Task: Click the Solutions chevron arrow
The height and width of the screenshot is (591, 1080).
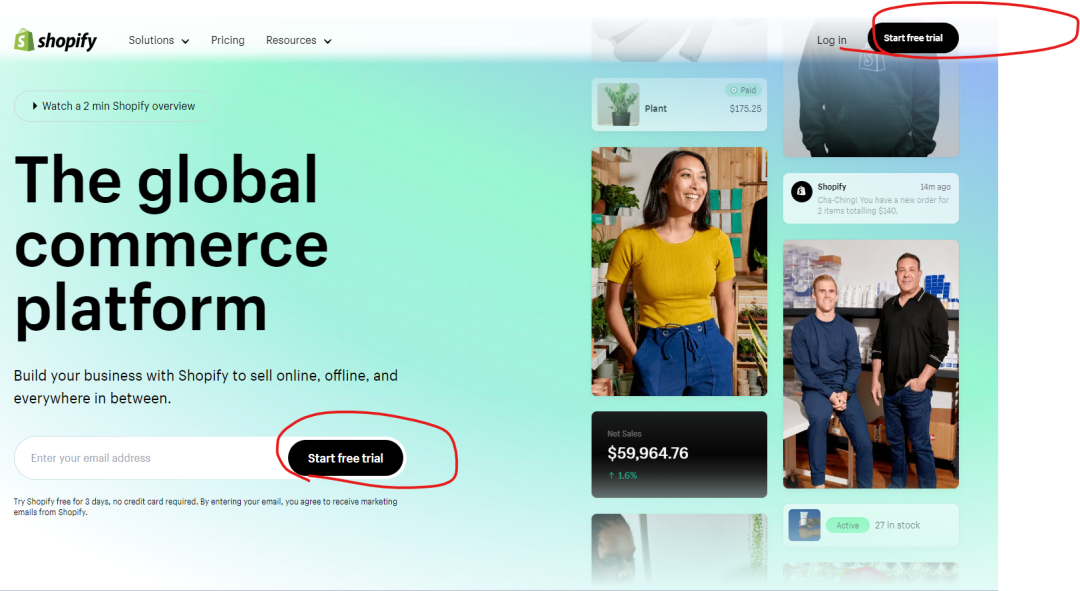Action: (x=186, y=41)
